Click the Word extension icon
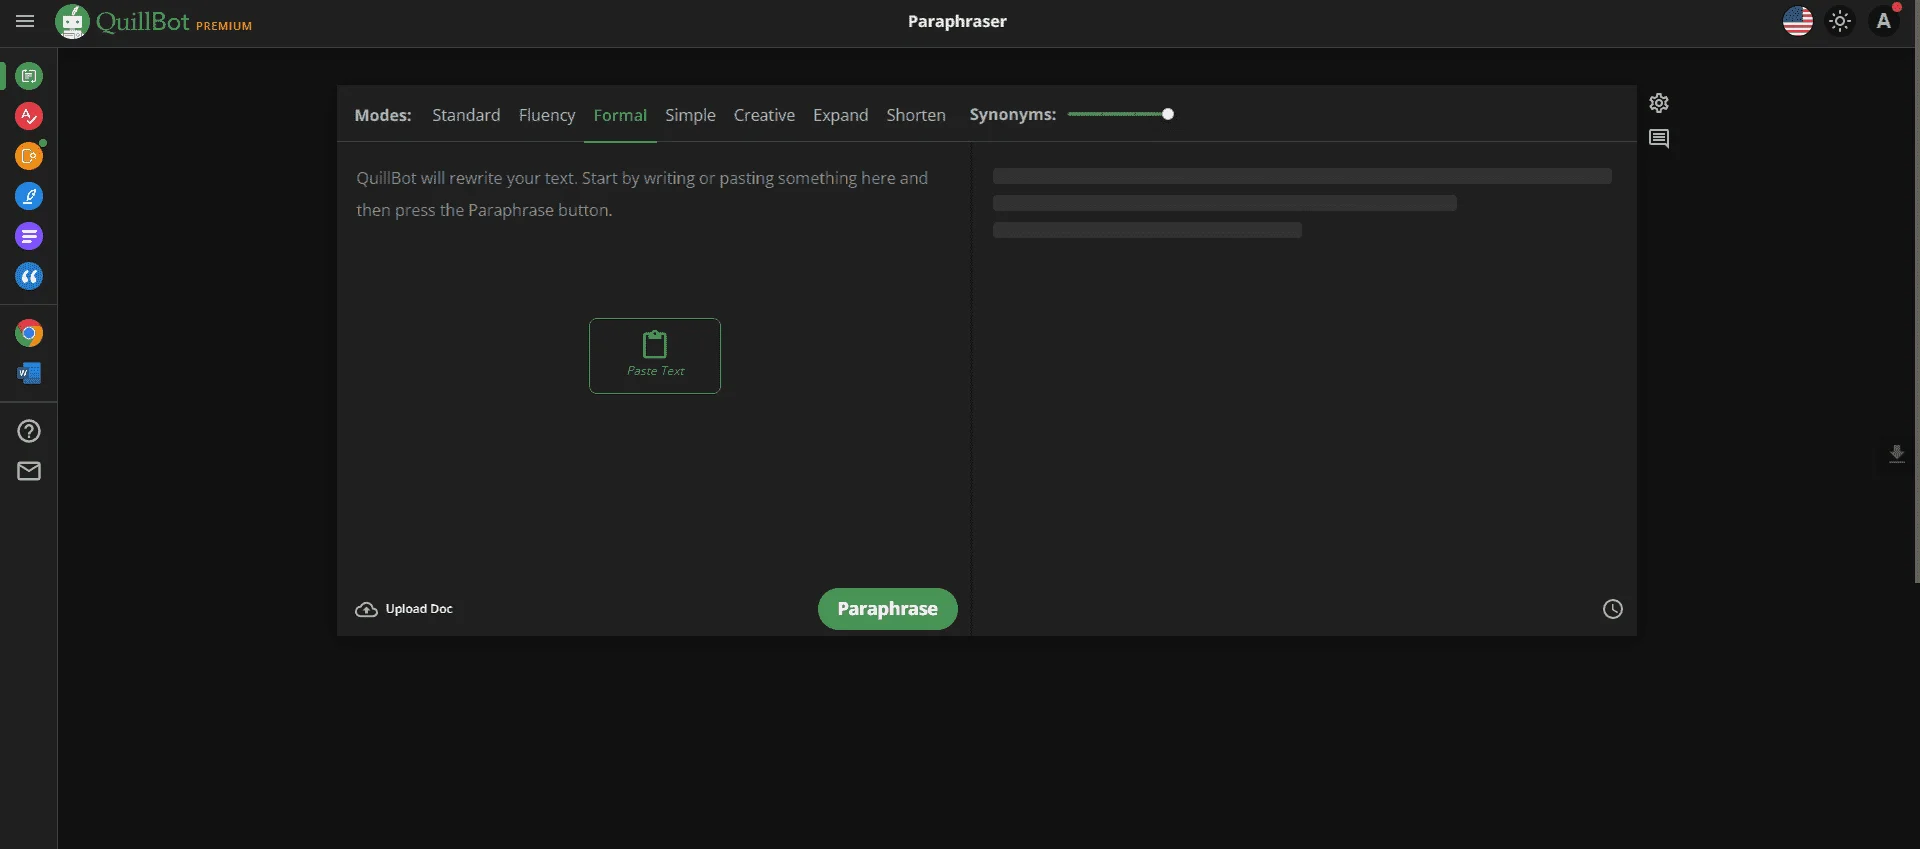 click(x=29, y=373)
